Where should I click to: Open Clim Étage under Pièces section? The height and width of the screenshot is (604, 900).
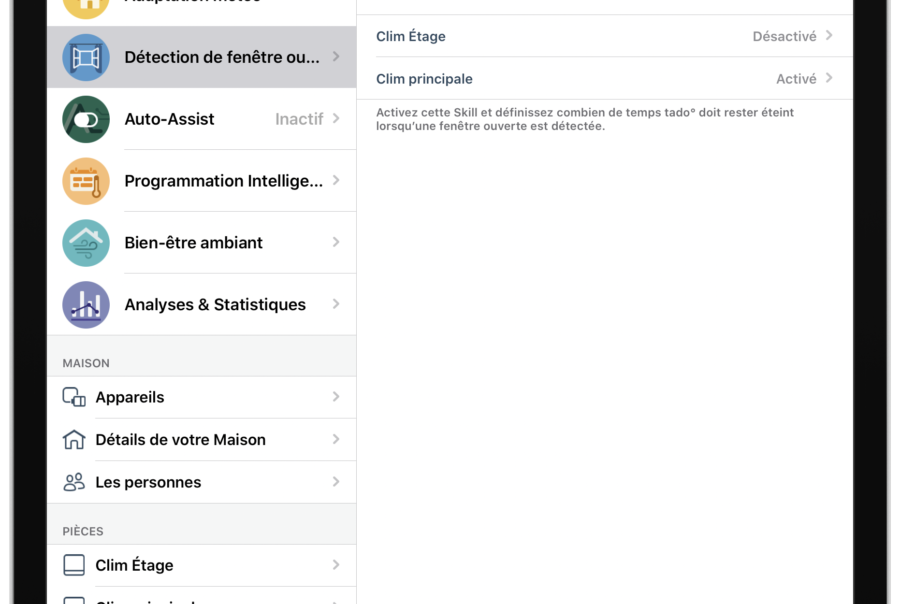click(202, 566)
